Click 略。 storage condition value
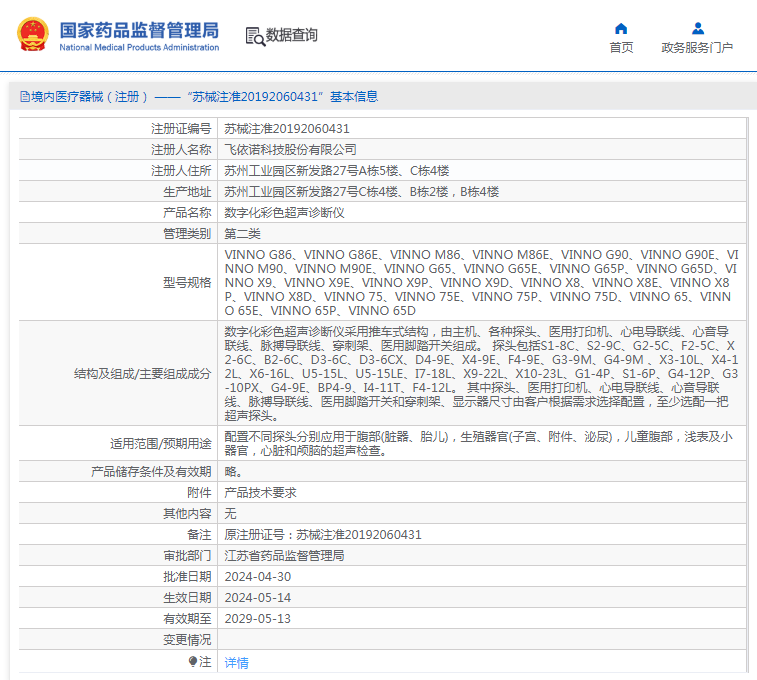Image resolution: width=757 pixels, height=680 pixels. 233,472
